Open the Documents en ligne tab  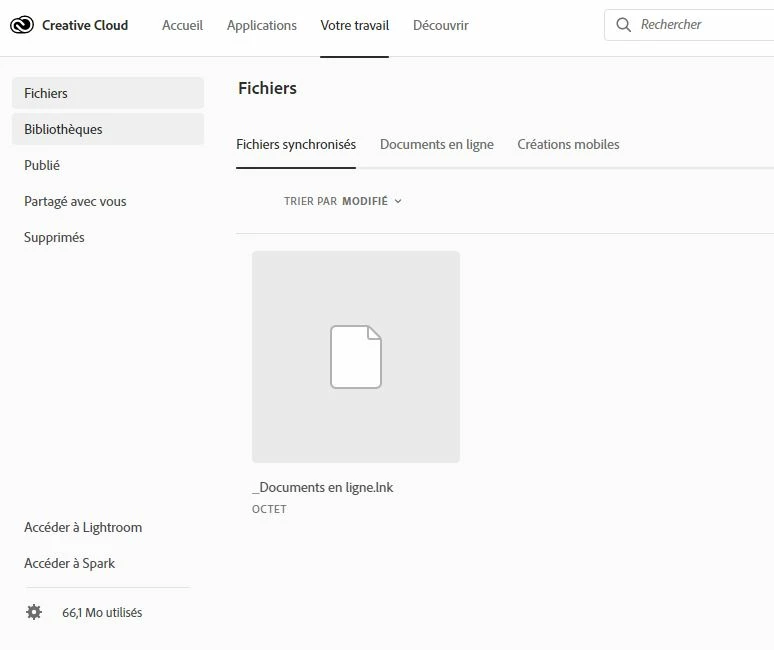437,144
